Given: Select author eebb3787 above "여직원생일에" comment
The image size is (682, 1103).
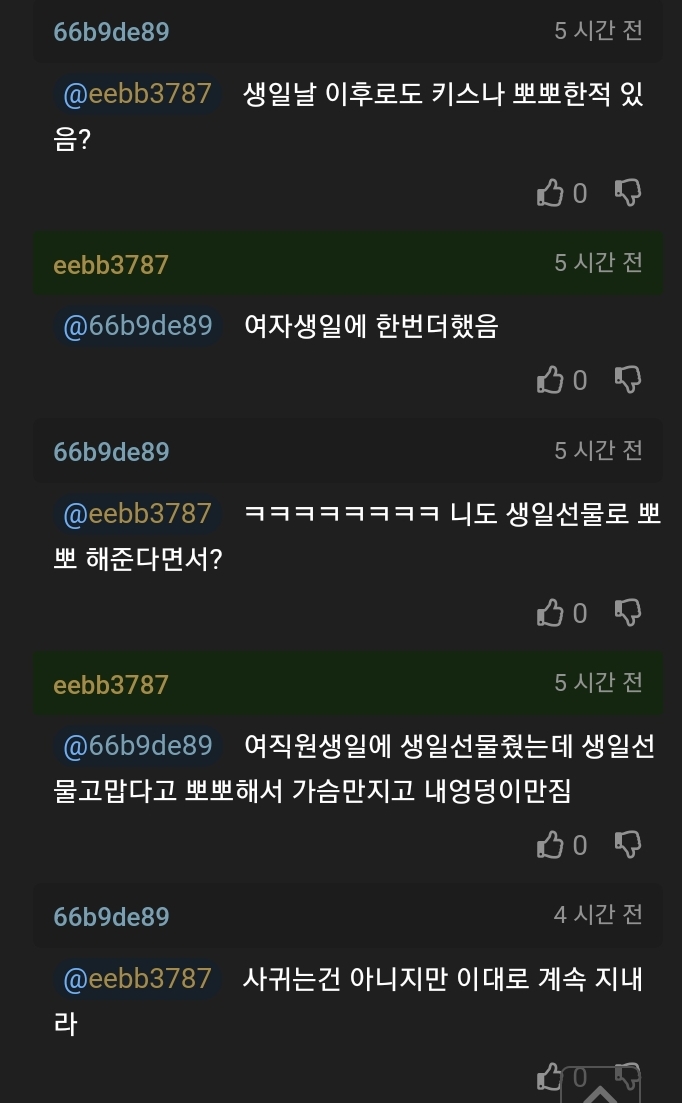Looking at the screenshot, I should click(111, 685).
